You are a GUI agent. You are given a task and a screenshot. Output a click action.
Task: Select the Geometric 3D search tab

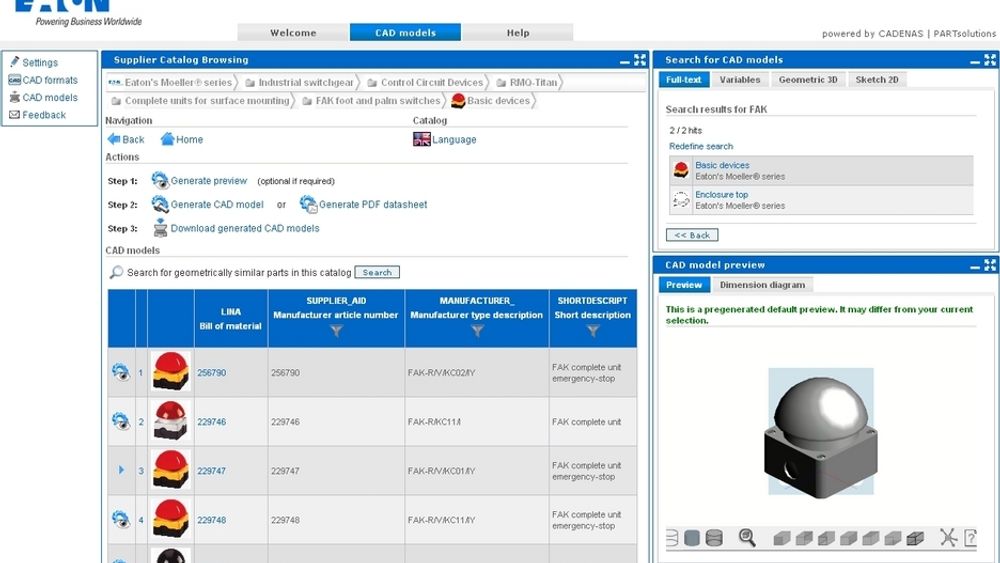point(808,80)
